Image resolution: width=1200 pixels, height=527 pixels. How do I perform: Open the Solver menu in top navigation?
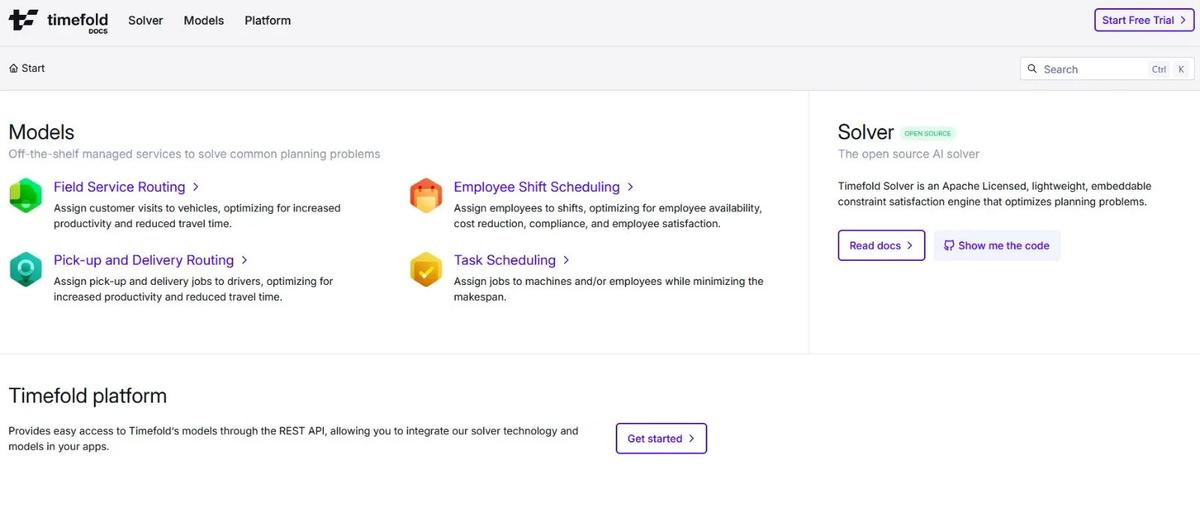pos(145,20)
